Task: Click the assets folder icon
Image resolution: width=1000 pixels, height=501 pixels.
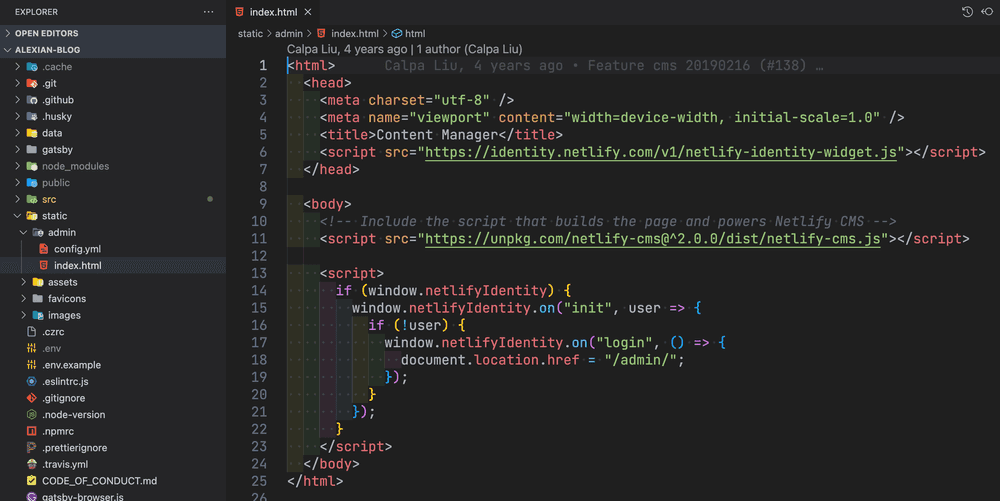Action: (38, 282)
